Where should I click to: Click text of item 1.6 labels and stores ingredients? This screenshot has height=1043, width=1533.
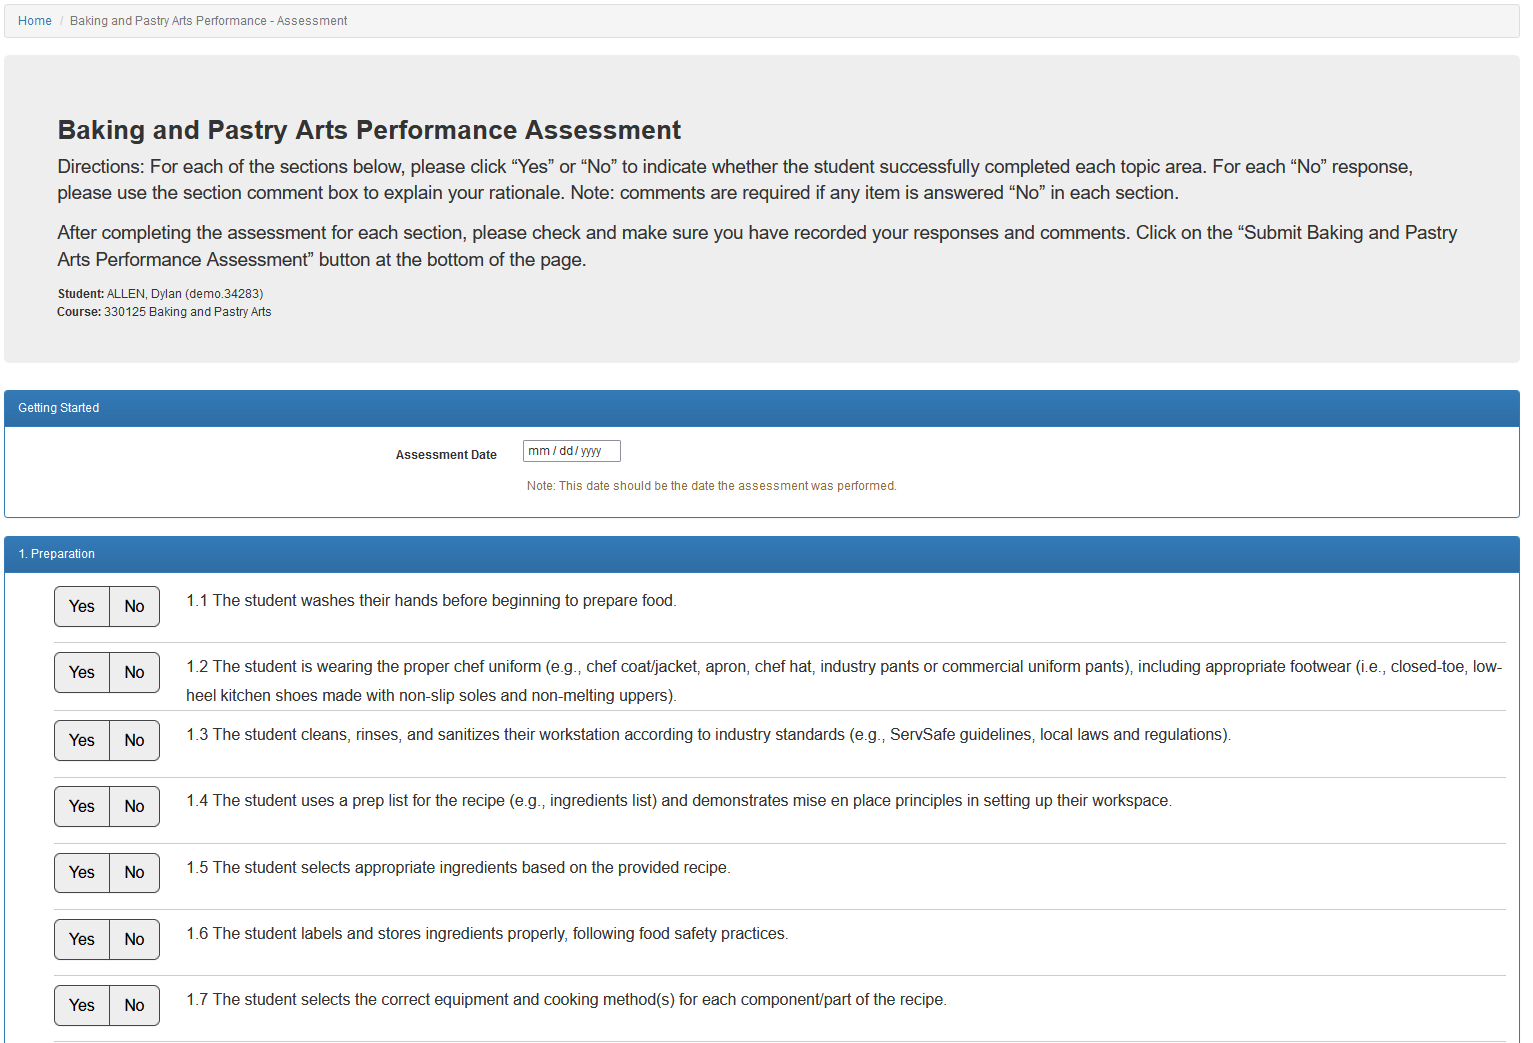[487, 933]
